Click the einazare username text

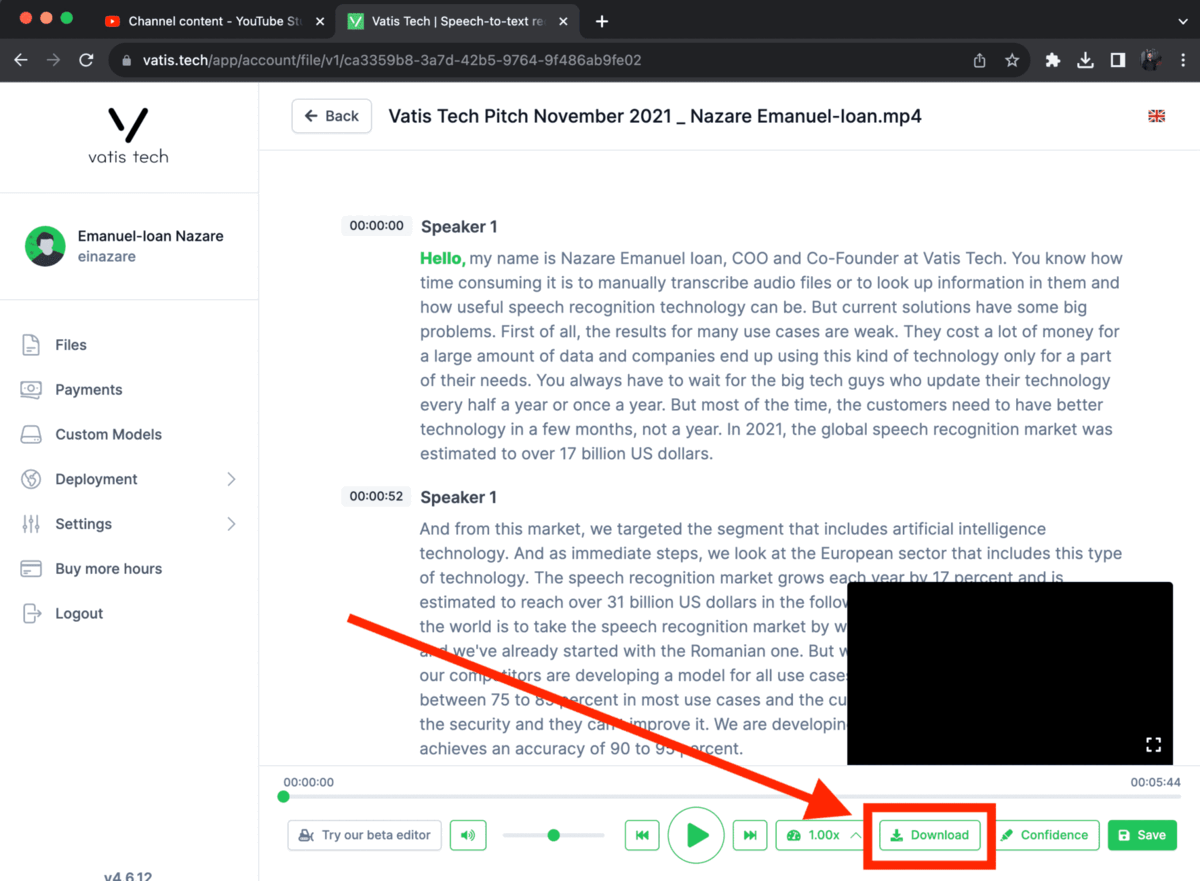coord(107,257)
